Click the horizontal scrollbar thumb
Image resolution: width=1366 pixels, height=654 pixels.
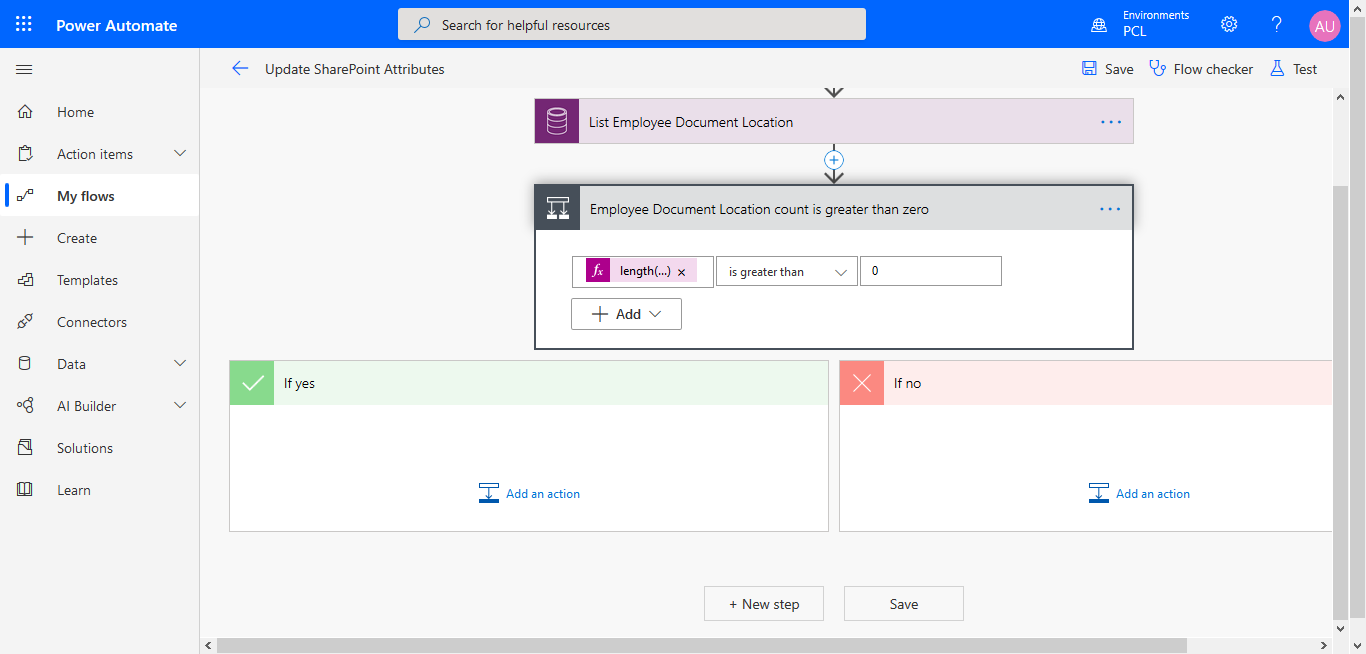[702, 645]
